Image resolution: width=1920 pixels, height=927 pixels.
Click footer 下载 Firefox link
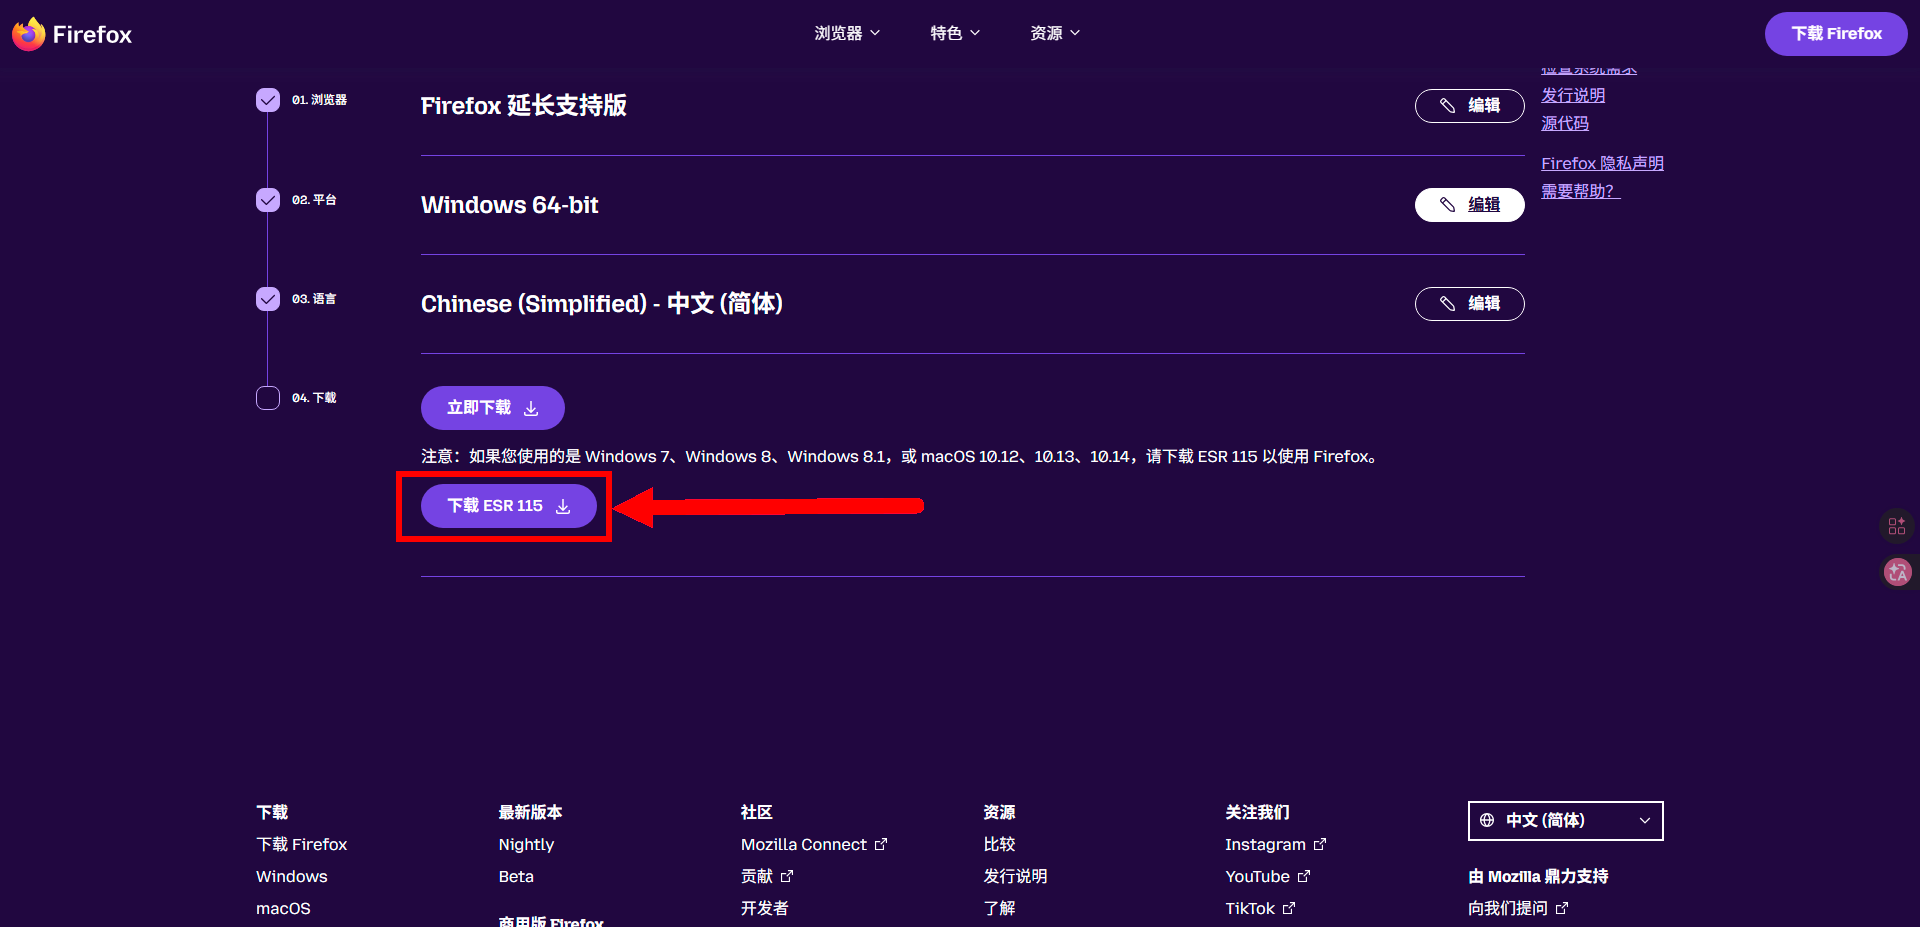coord(302,844)
